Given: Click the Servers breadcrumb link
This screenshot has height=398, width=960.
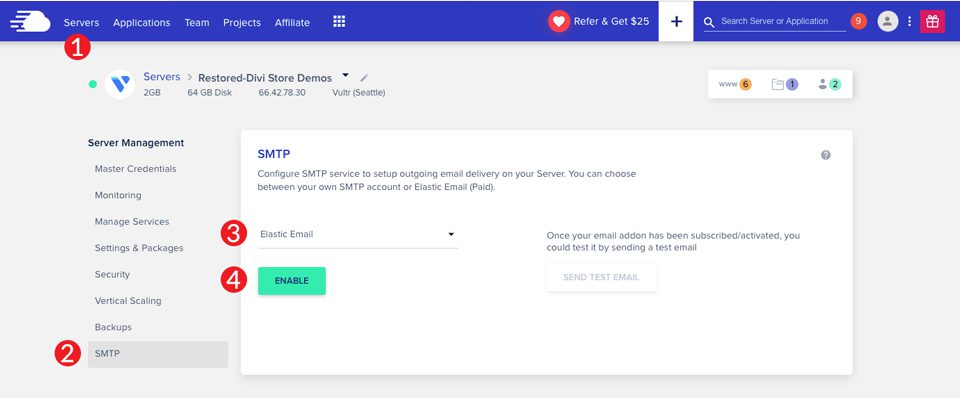Looking at the screenshot, I should tap(162, 77).
